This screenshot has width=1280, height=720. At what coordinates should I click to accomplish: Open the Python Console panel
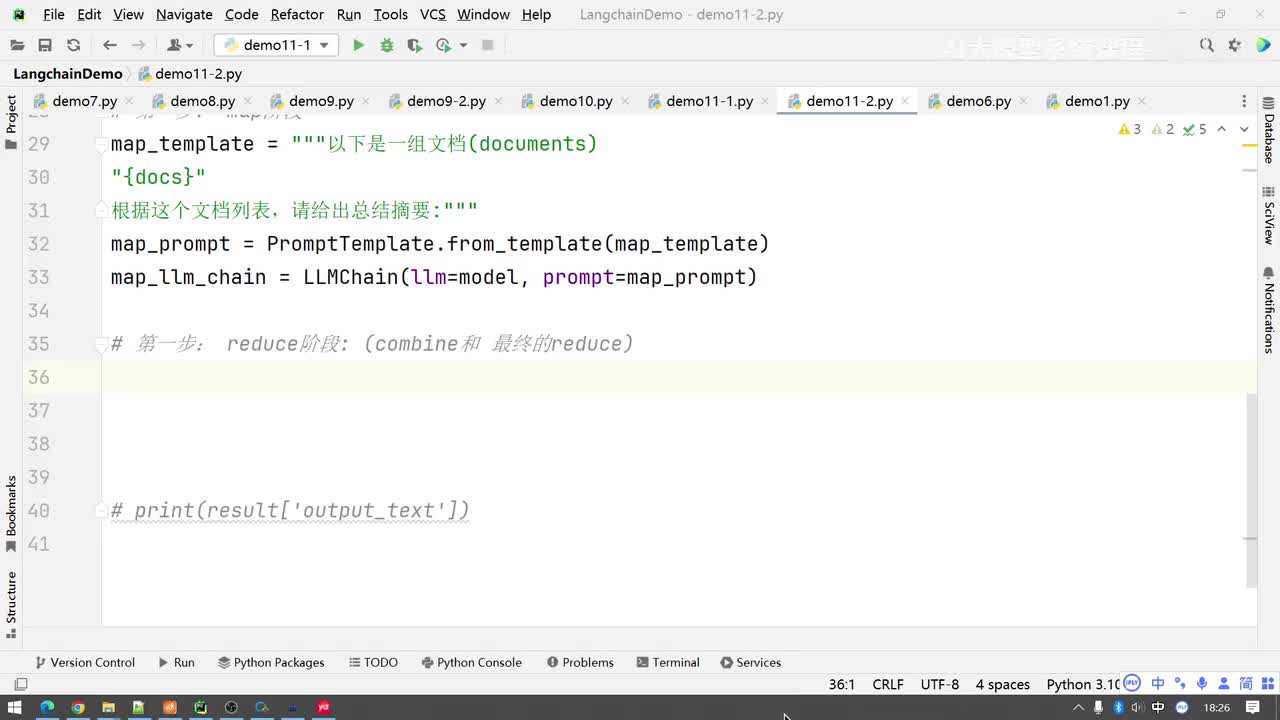[472, 662]
